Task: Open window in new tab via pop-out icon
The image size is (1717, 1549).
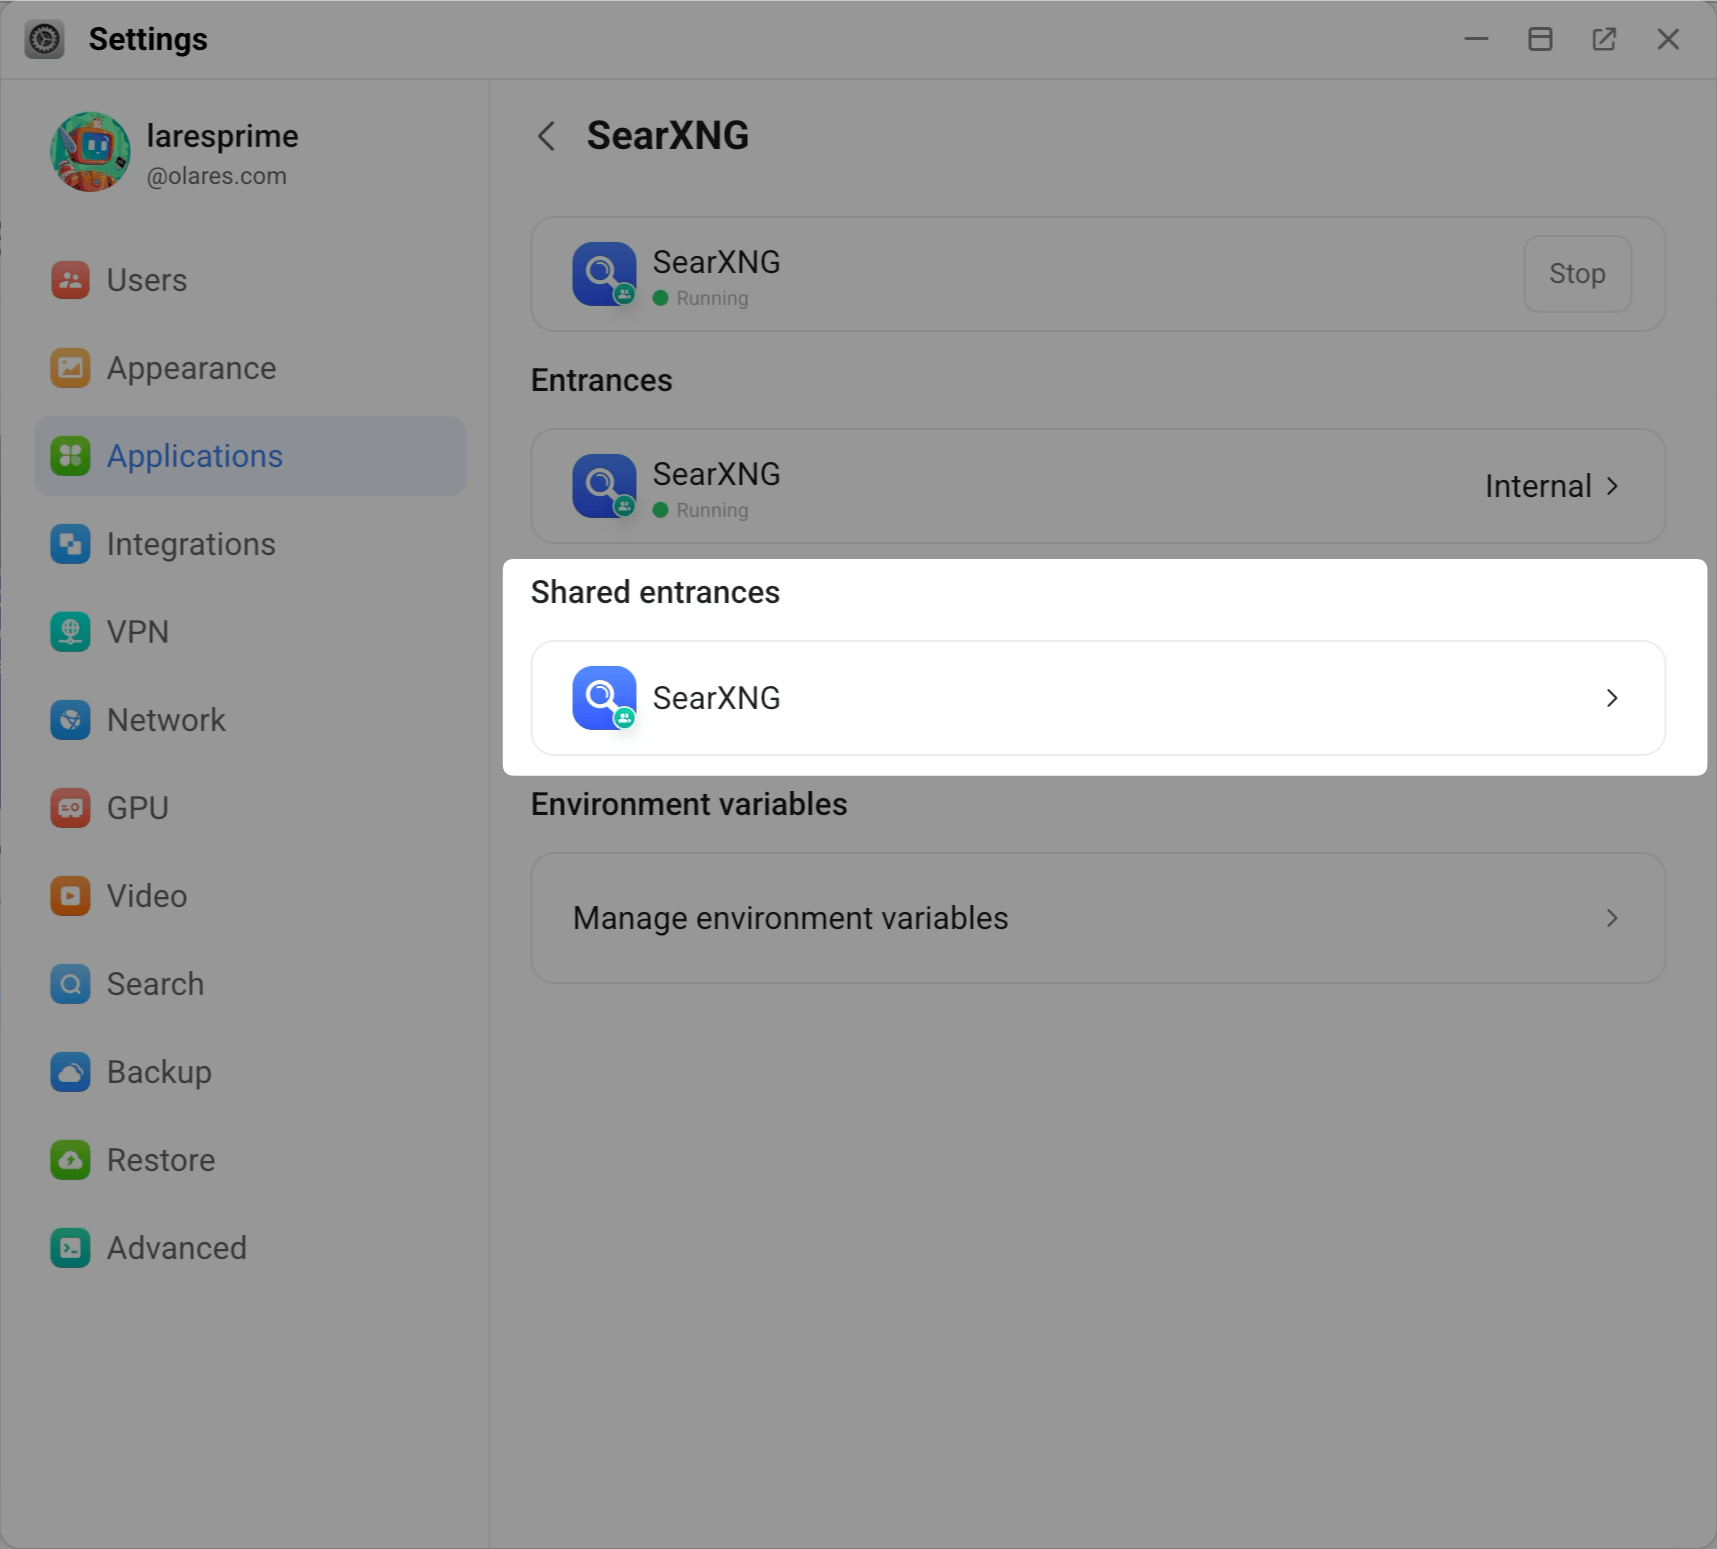Action: coord(1604,39)
